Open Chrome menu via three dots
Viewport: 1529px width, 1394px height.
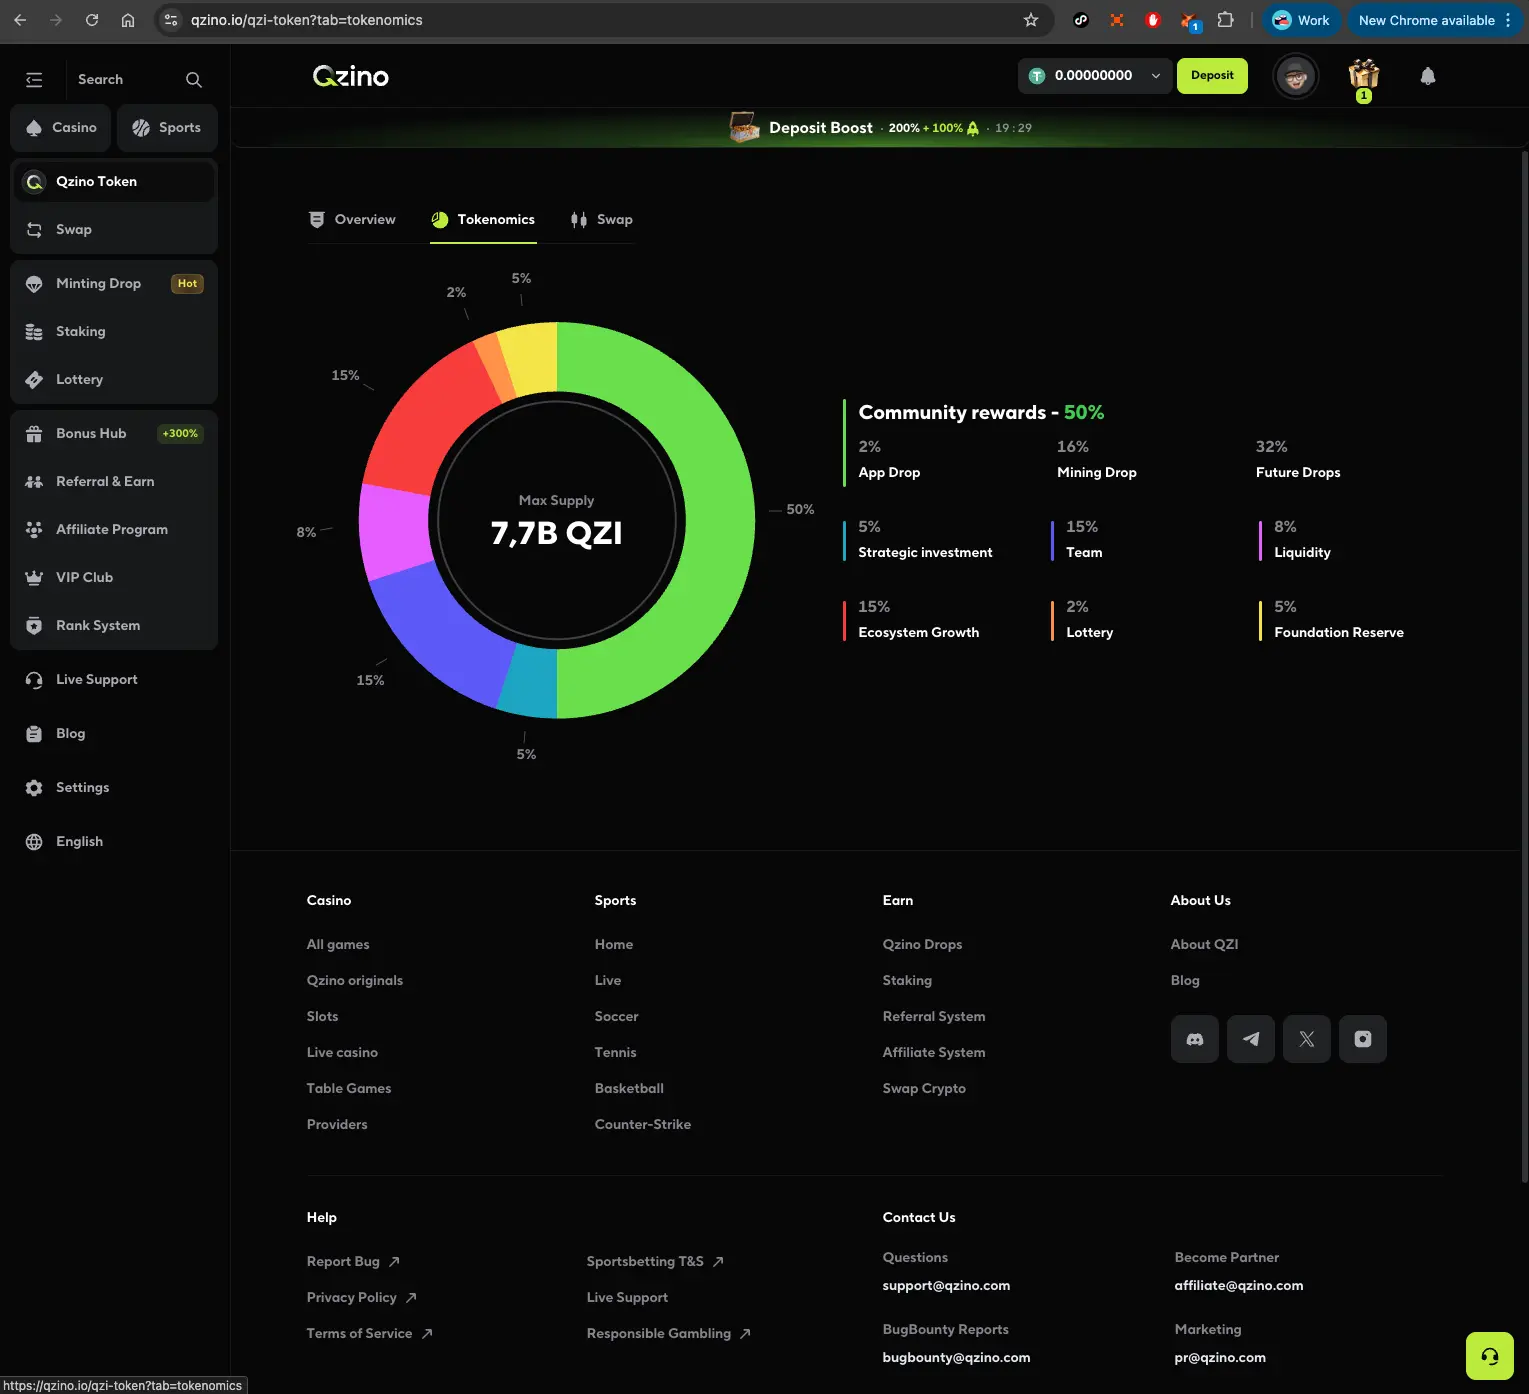click(x=1508, y=20)
